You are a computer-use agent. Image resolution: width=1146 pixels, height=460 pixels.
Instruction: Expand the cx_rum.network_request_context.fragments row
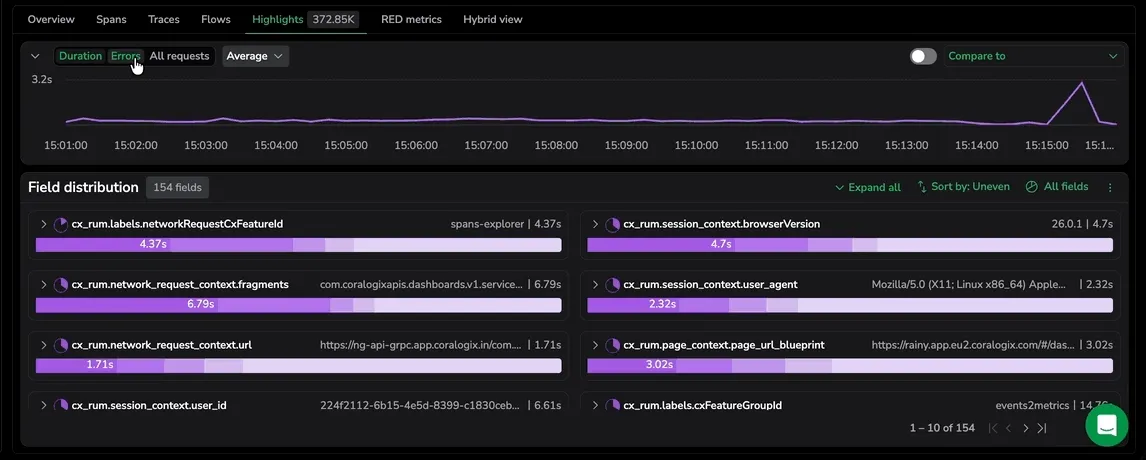[x=43, y=284]
